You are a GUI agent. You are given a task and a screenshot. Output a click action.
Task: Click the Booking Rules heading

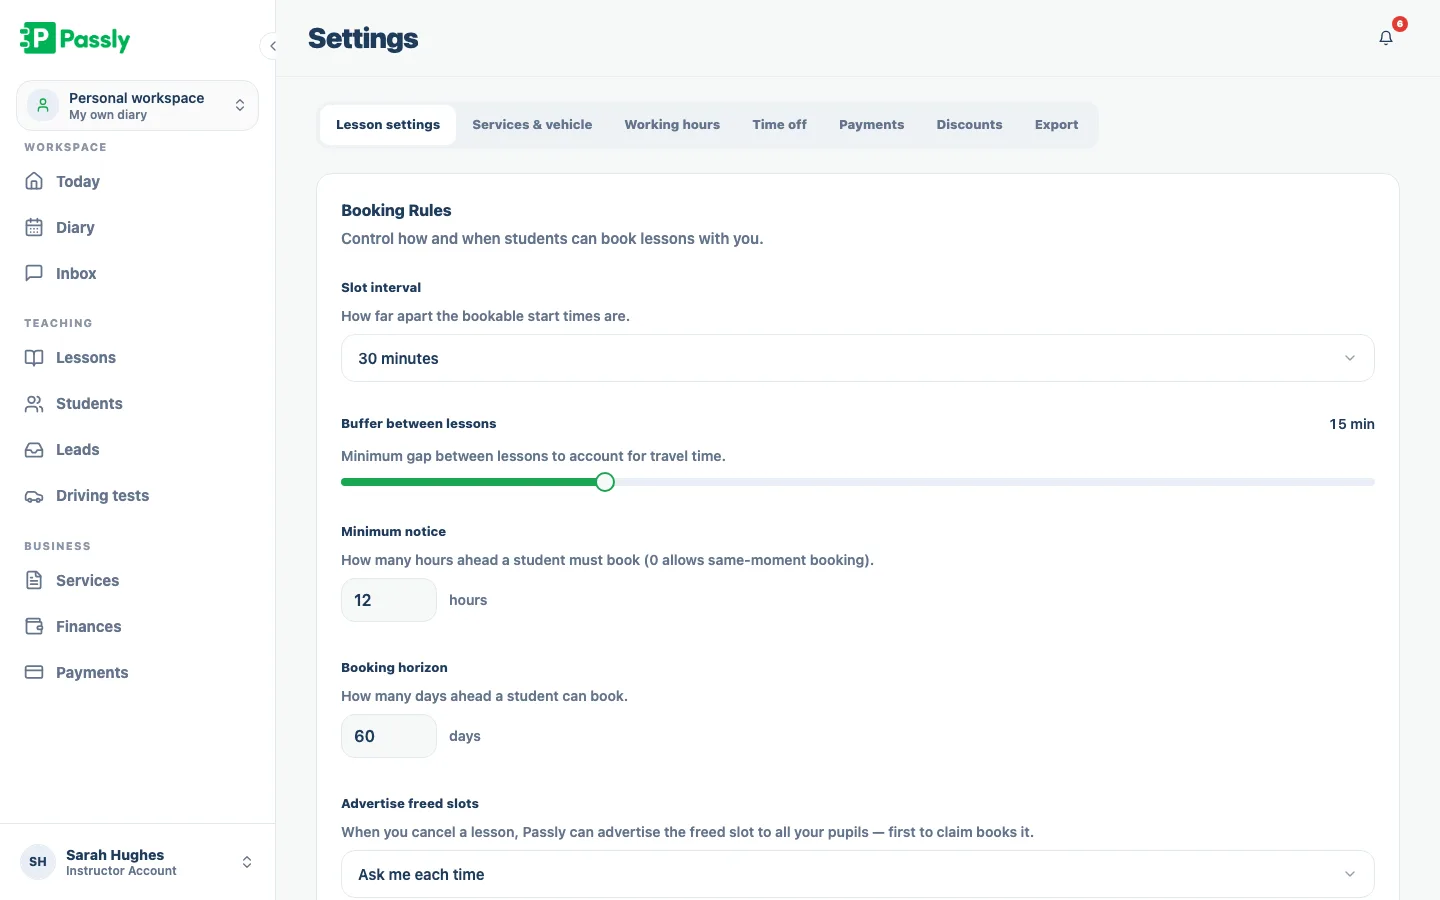pos(396,210)
